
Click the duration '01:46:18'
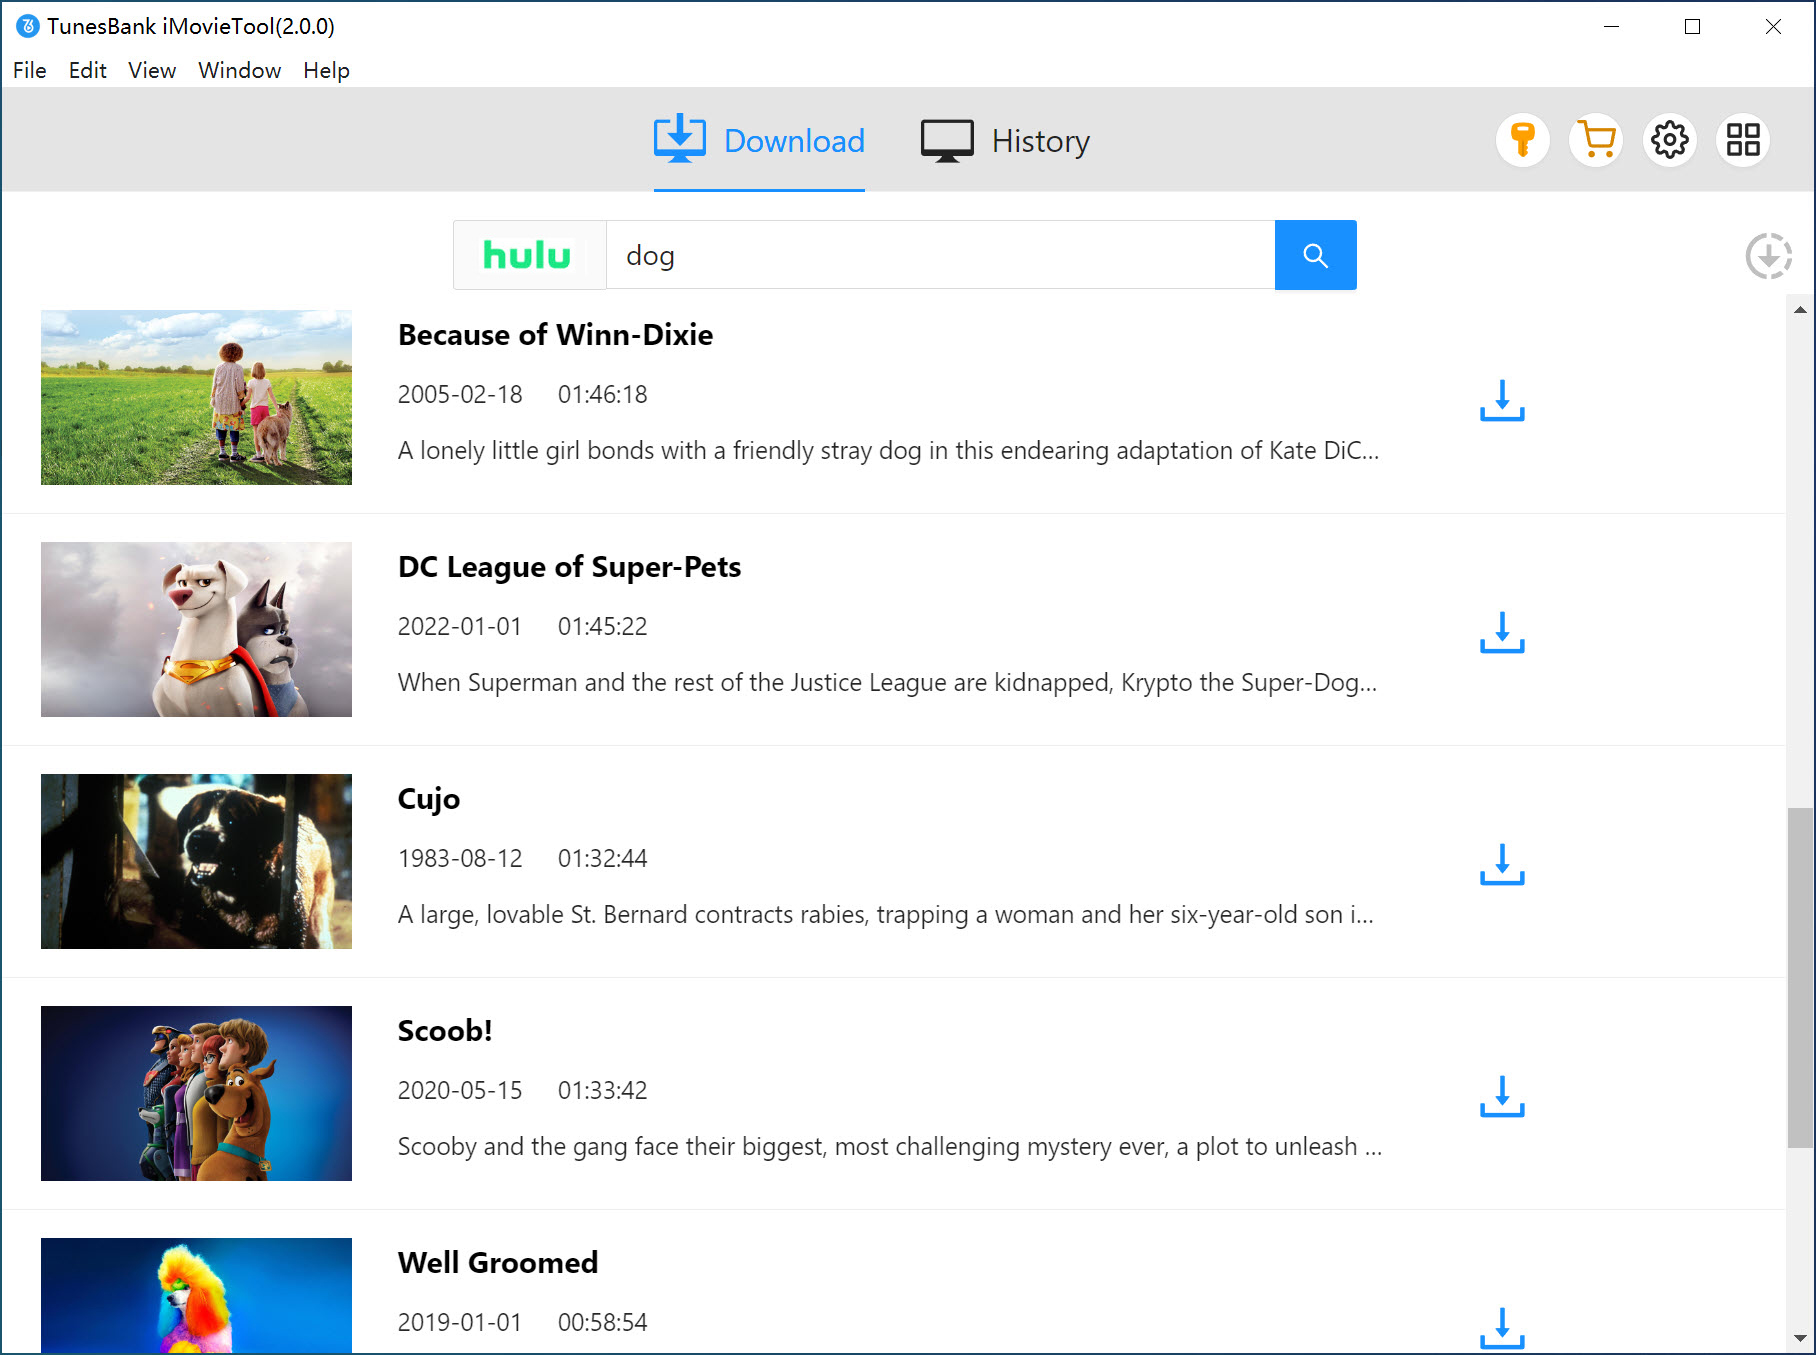pyautogui.click(x=602, y=394)
